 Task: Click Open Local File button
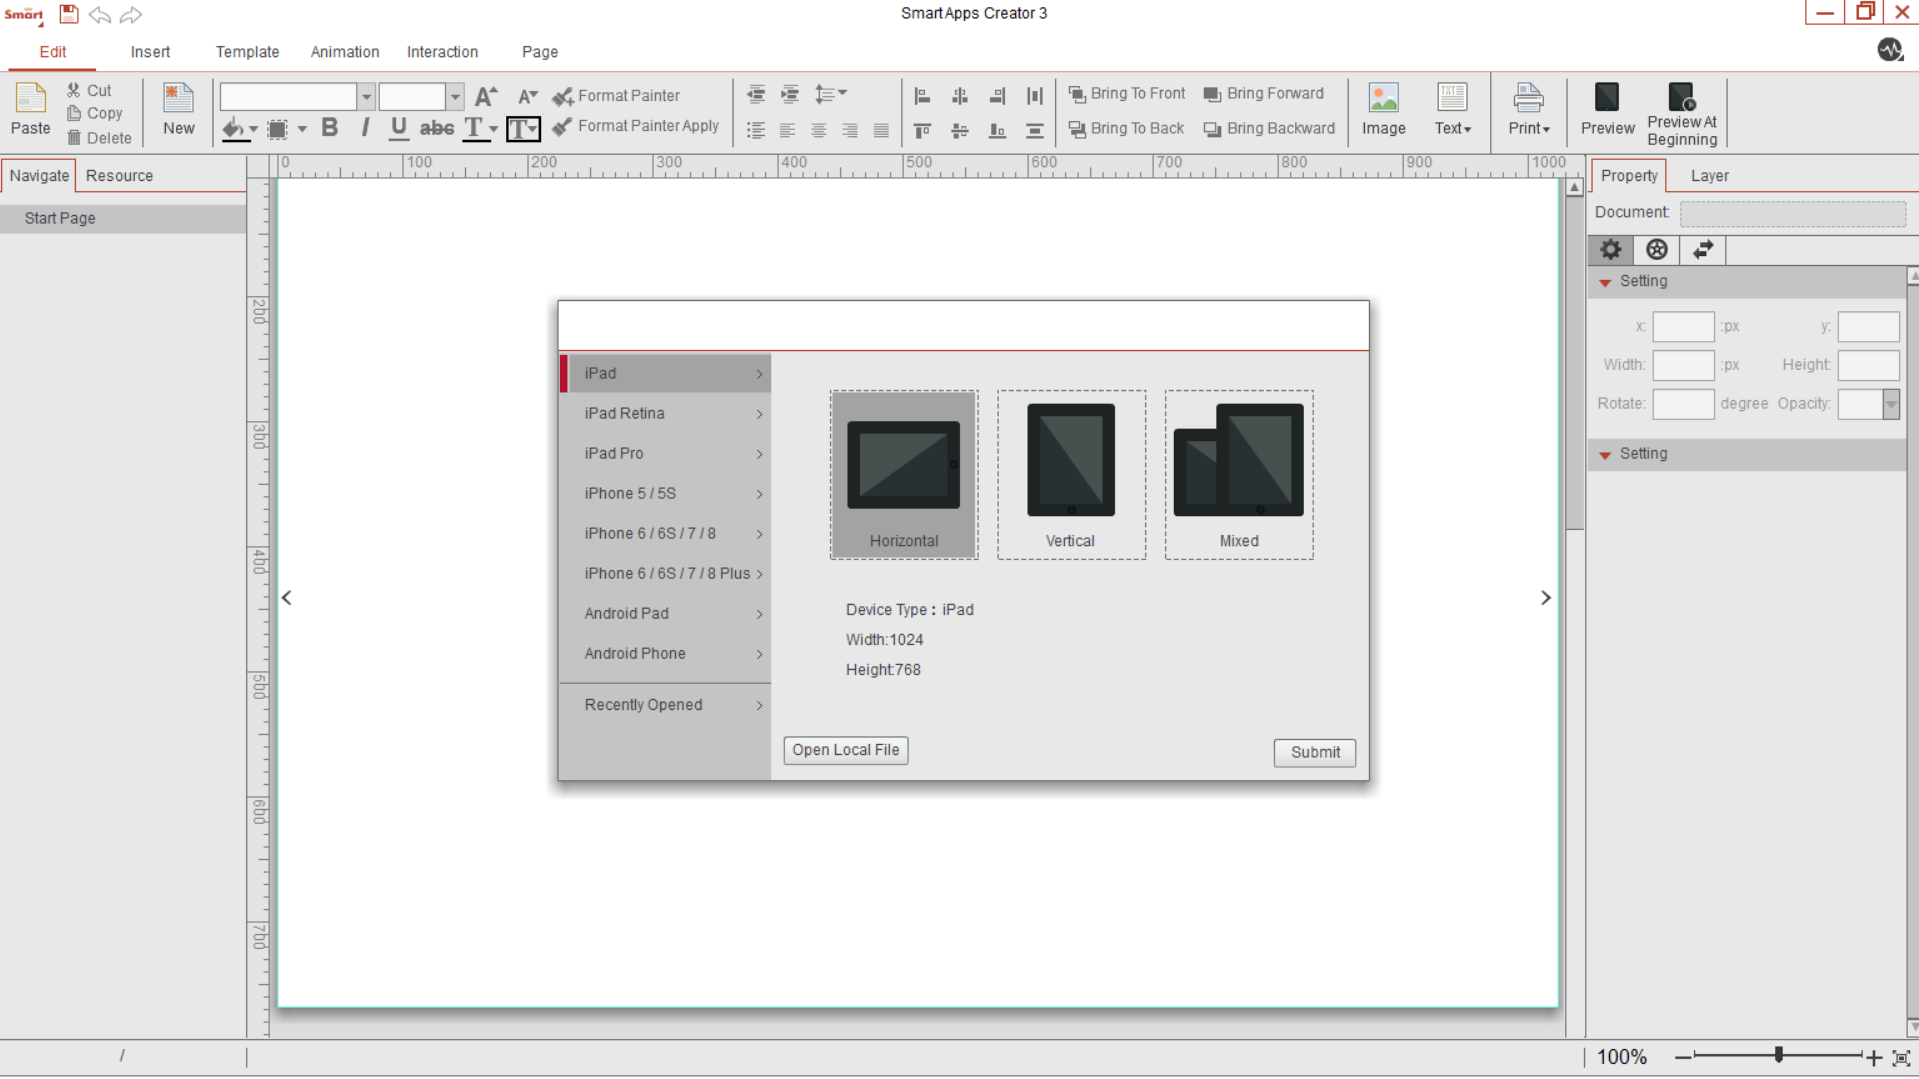coord(846,750)
